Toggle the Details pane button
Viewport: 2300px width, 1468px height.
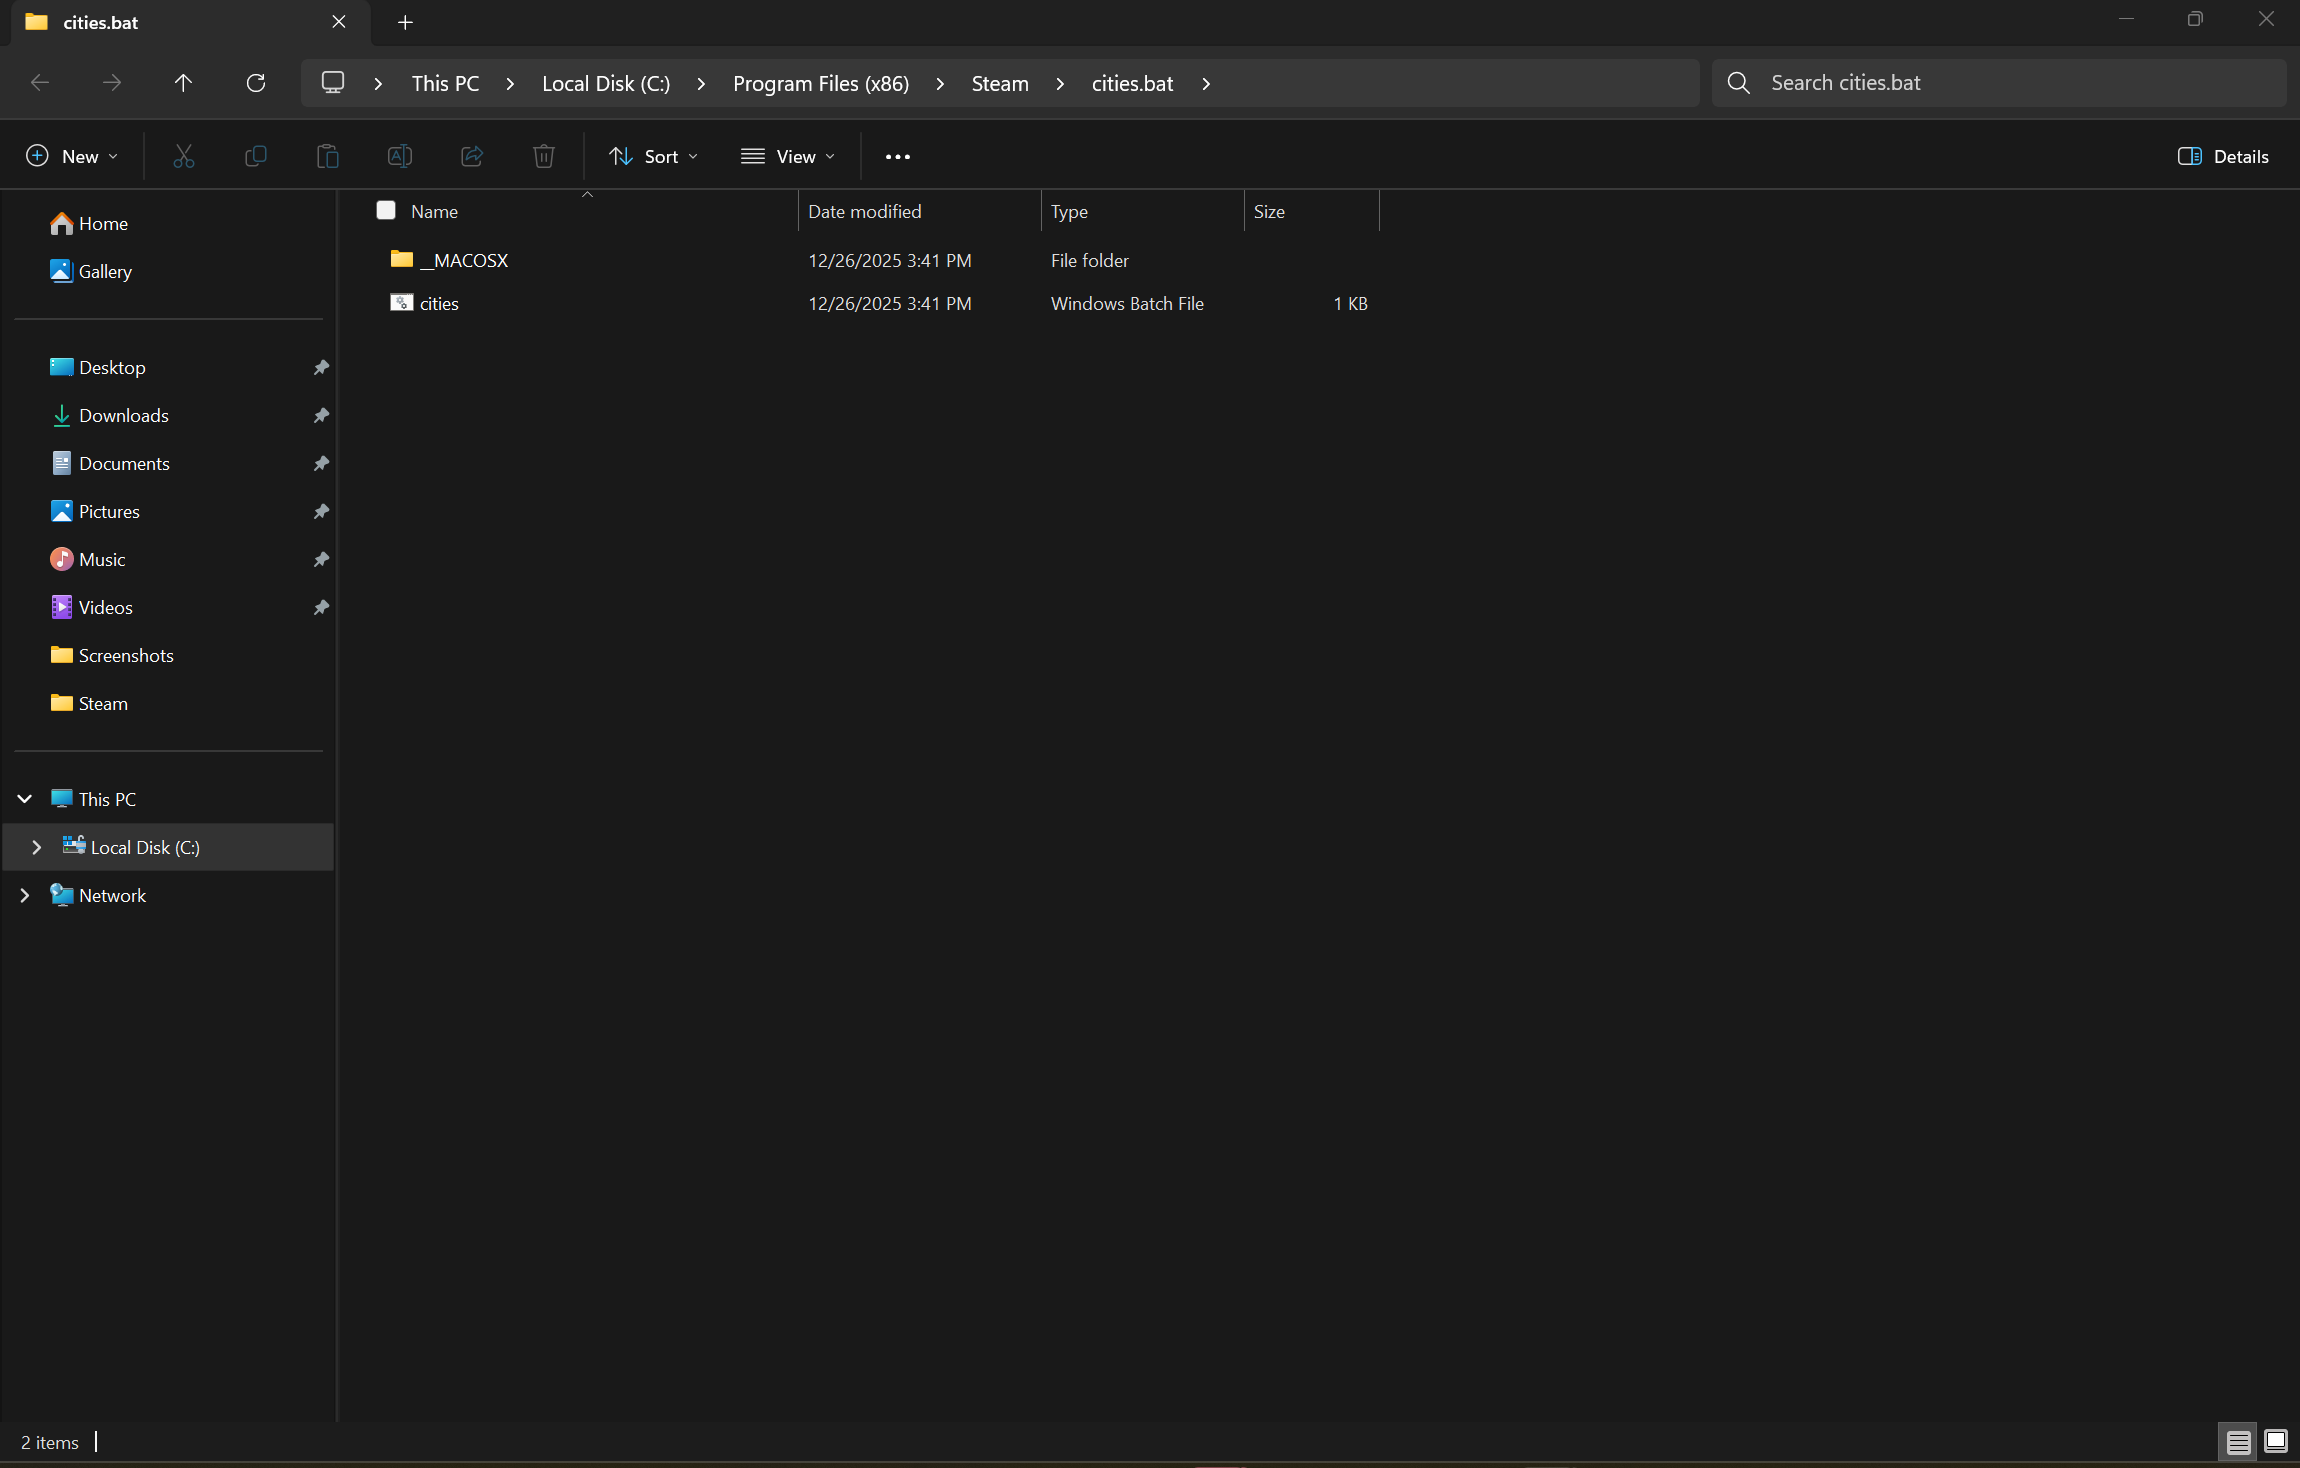2224,156
